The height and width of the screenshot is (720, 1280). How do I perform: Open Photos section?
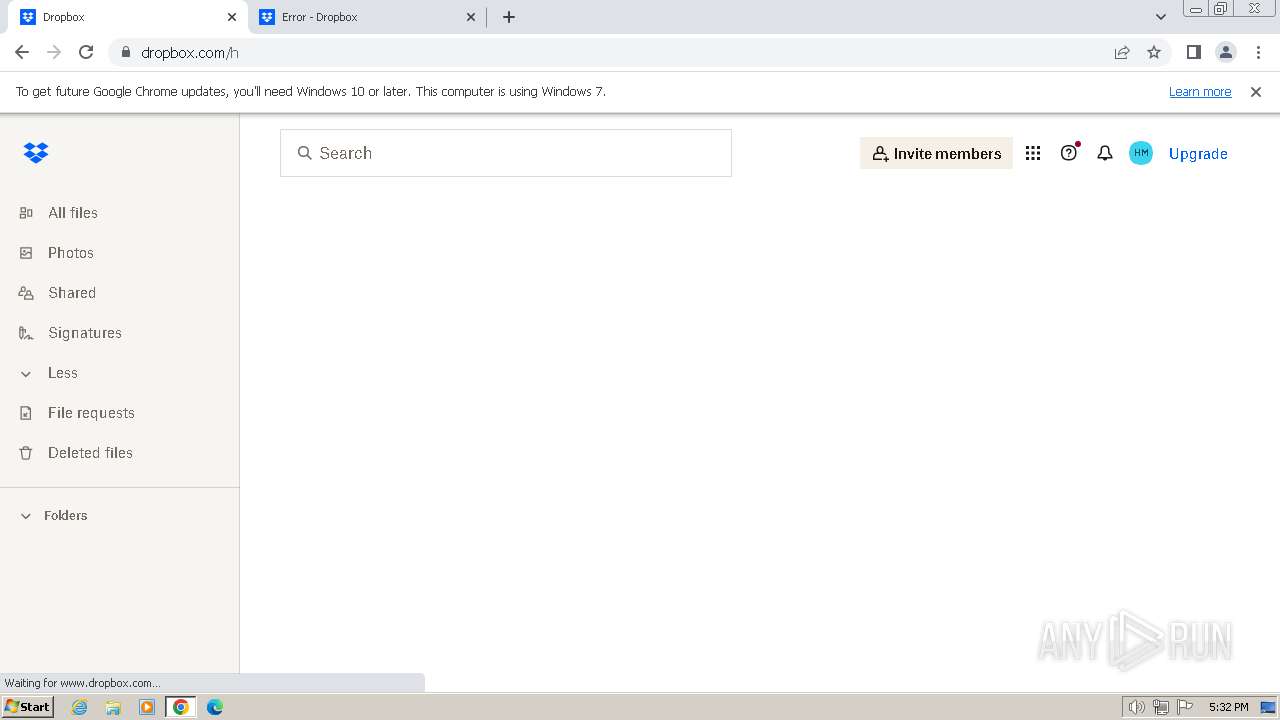[x=71, y=253]
